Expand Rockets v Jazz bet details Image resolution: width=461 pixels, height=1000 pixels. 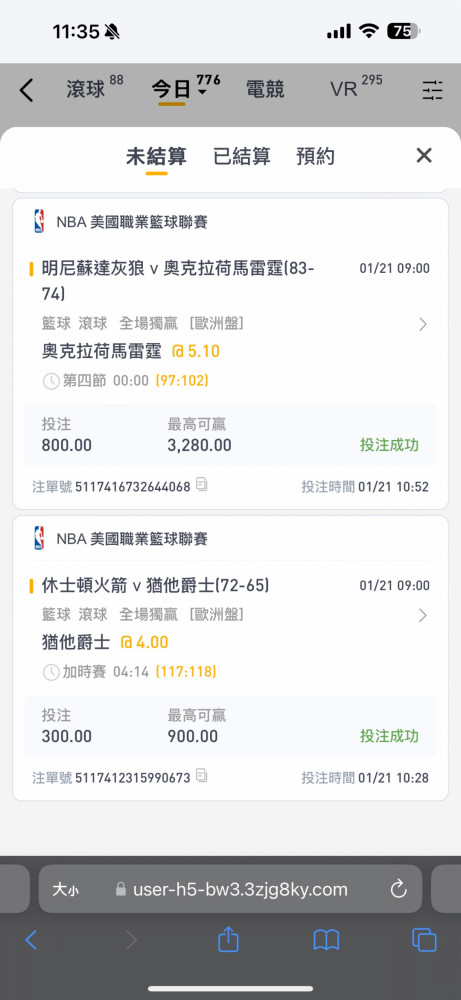coord(422,615)
